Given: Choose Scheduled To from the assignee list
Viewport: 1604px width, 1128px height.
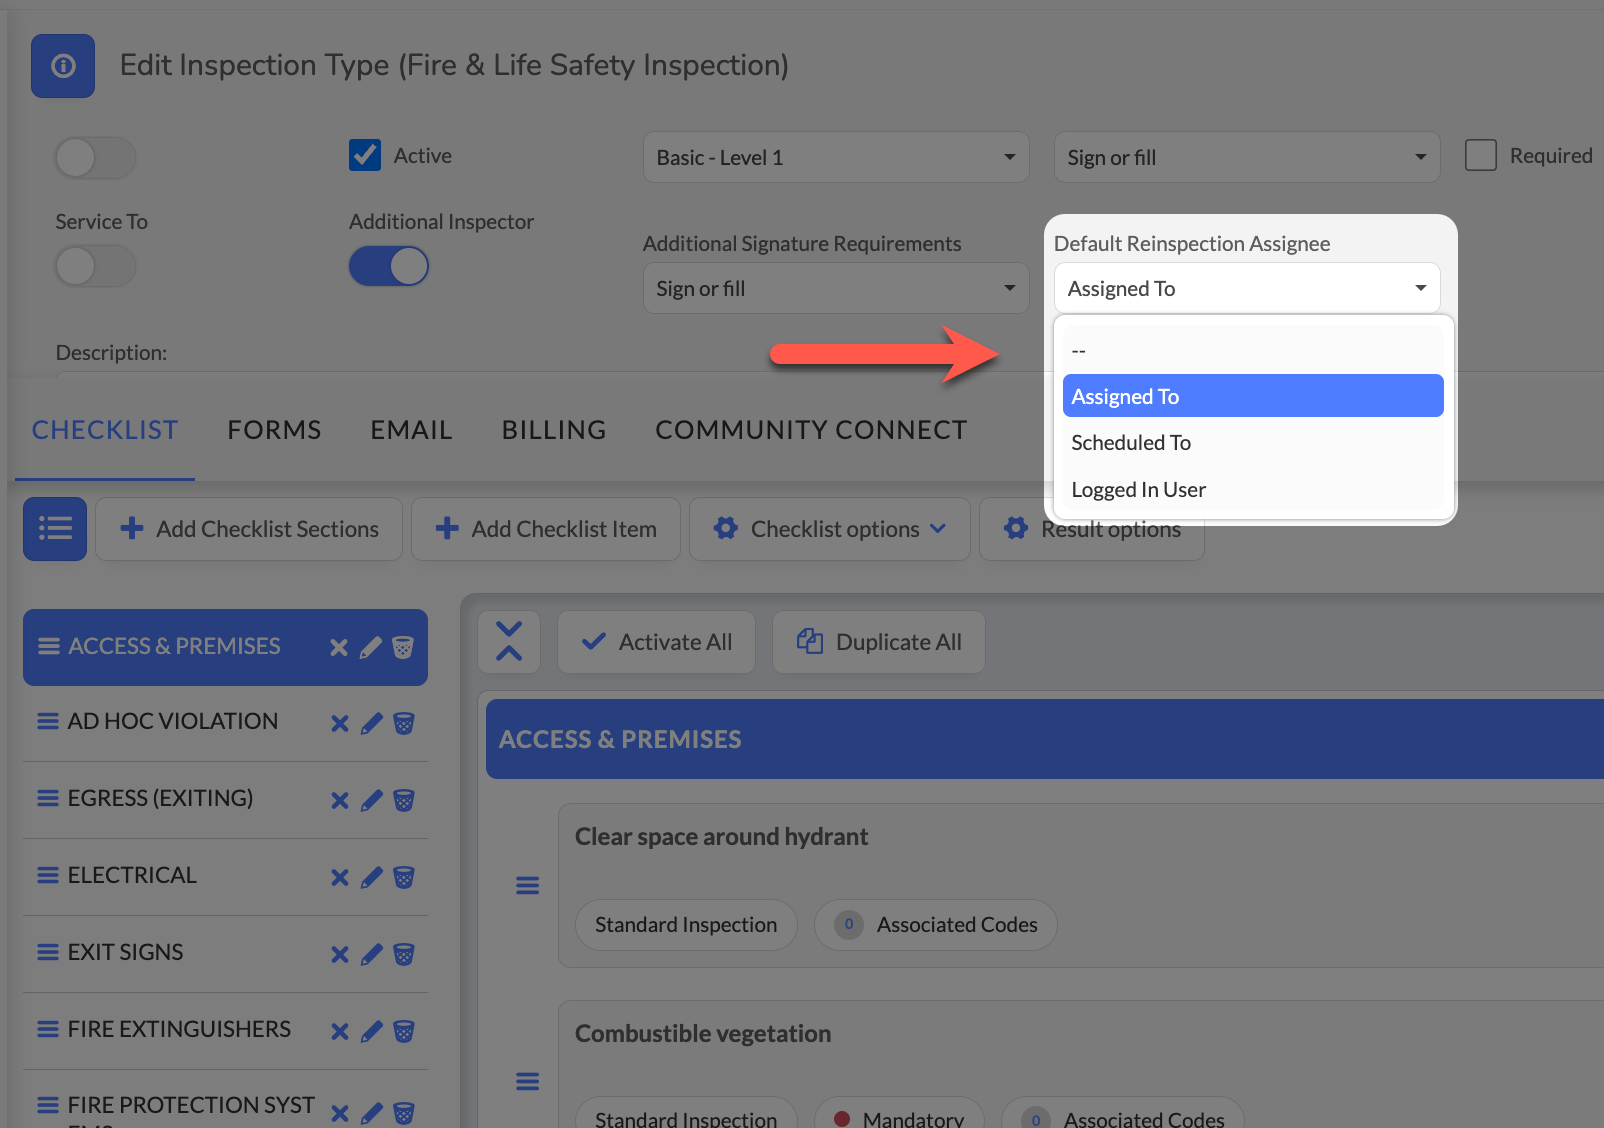Looking at the screenshot, I should pyautogui.click(x=1131, y=443).
